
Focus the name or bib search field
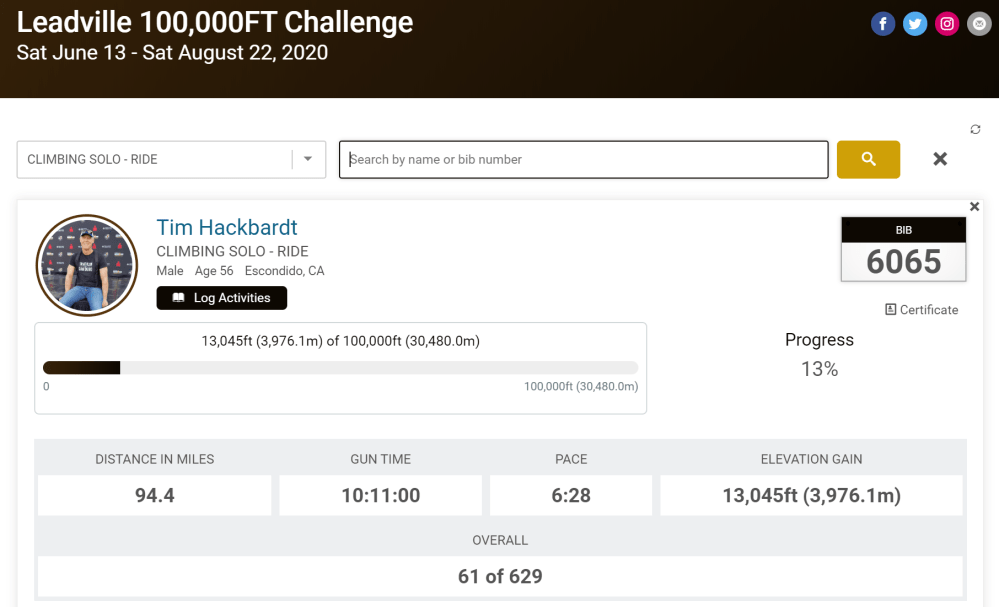click(584, 159)
